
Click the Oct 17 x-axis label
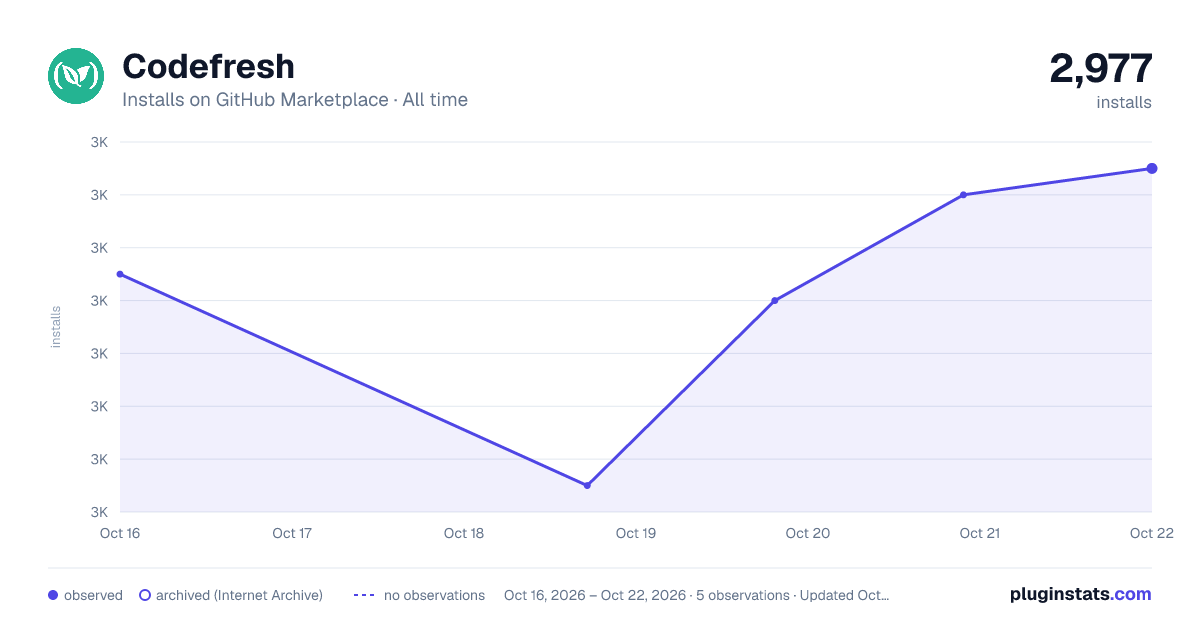click(292, 533)
